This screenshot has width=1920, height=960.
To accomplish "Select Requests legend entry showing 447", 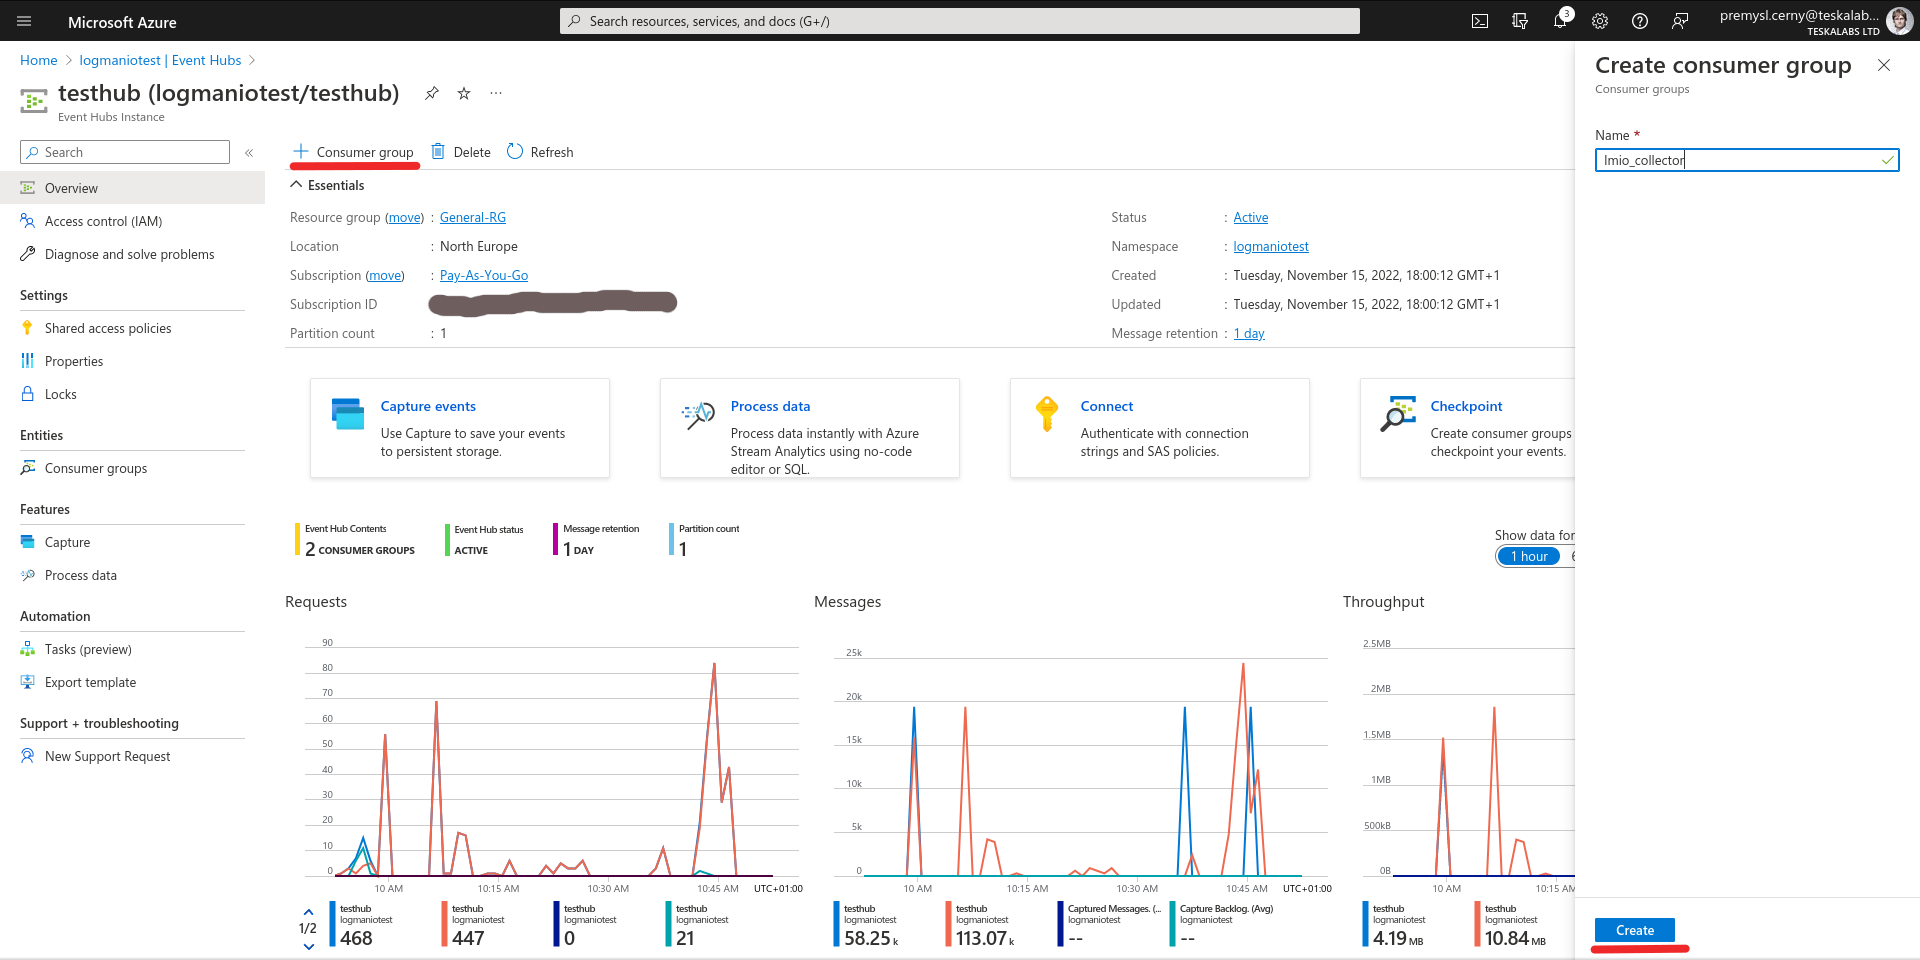I will [x=473, y=925].
